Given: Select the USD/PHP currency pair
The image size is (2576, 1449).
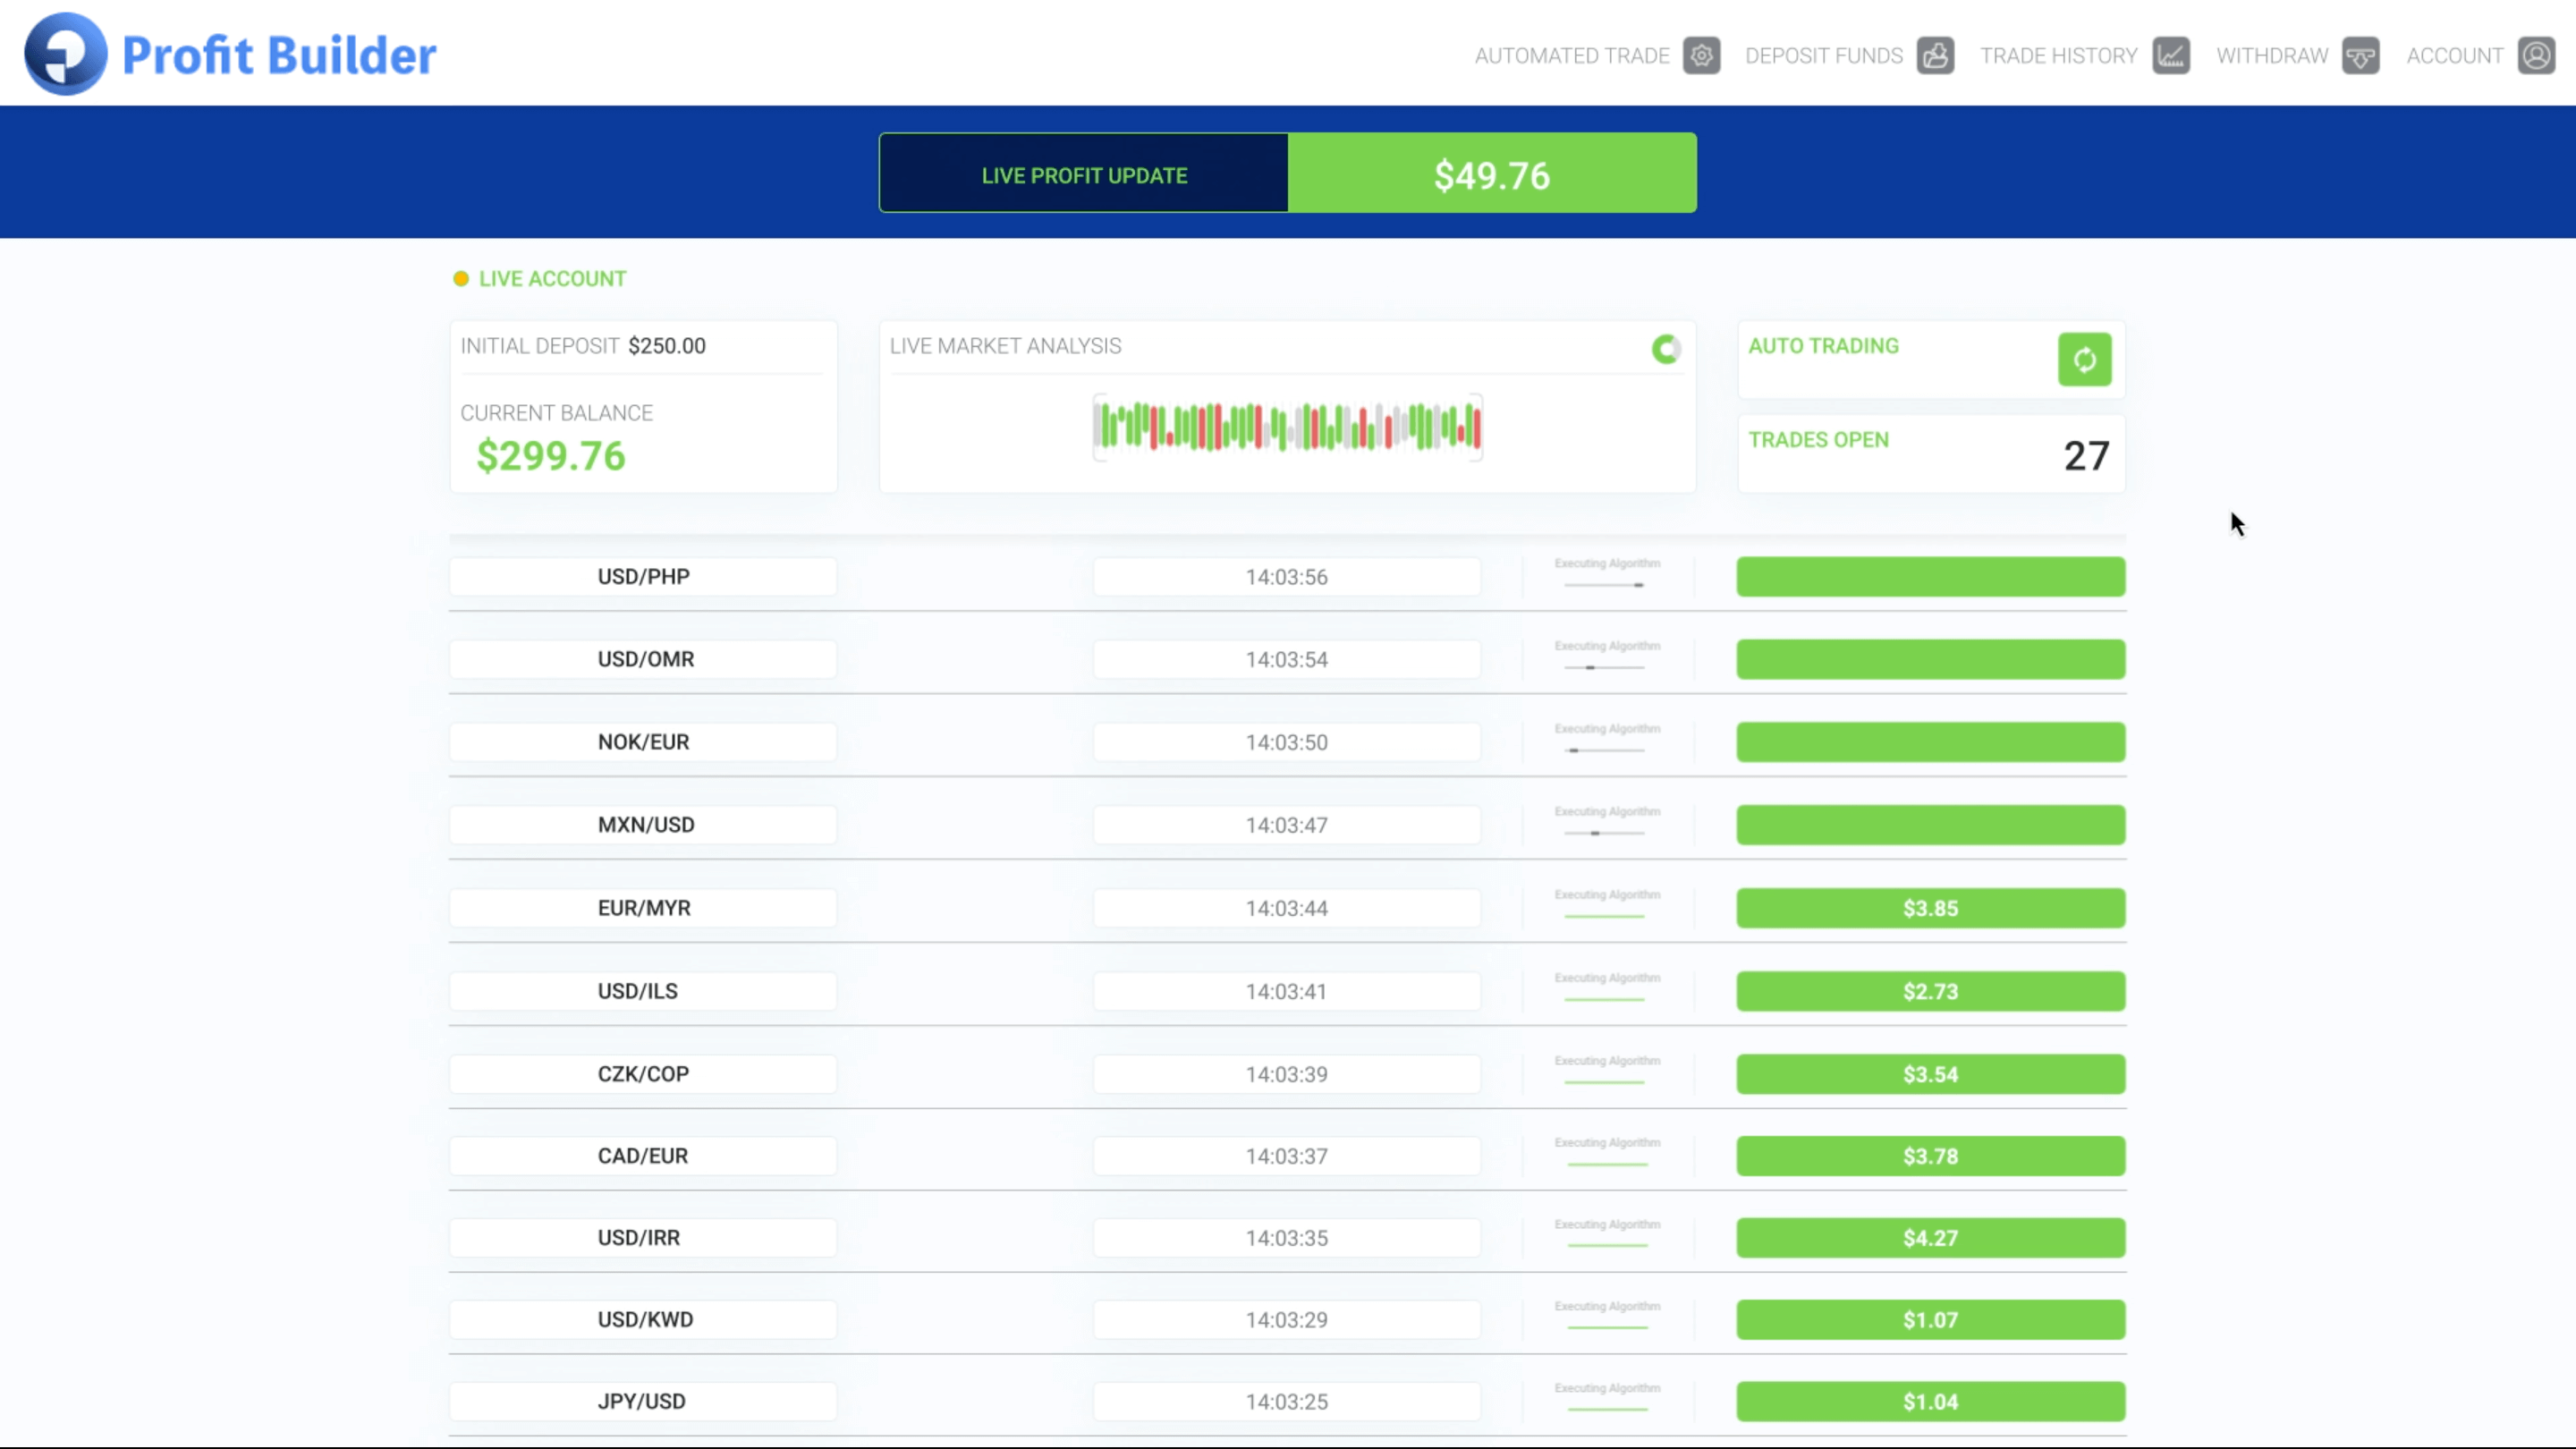Looking at the screenshot, I should coord(643,577).
